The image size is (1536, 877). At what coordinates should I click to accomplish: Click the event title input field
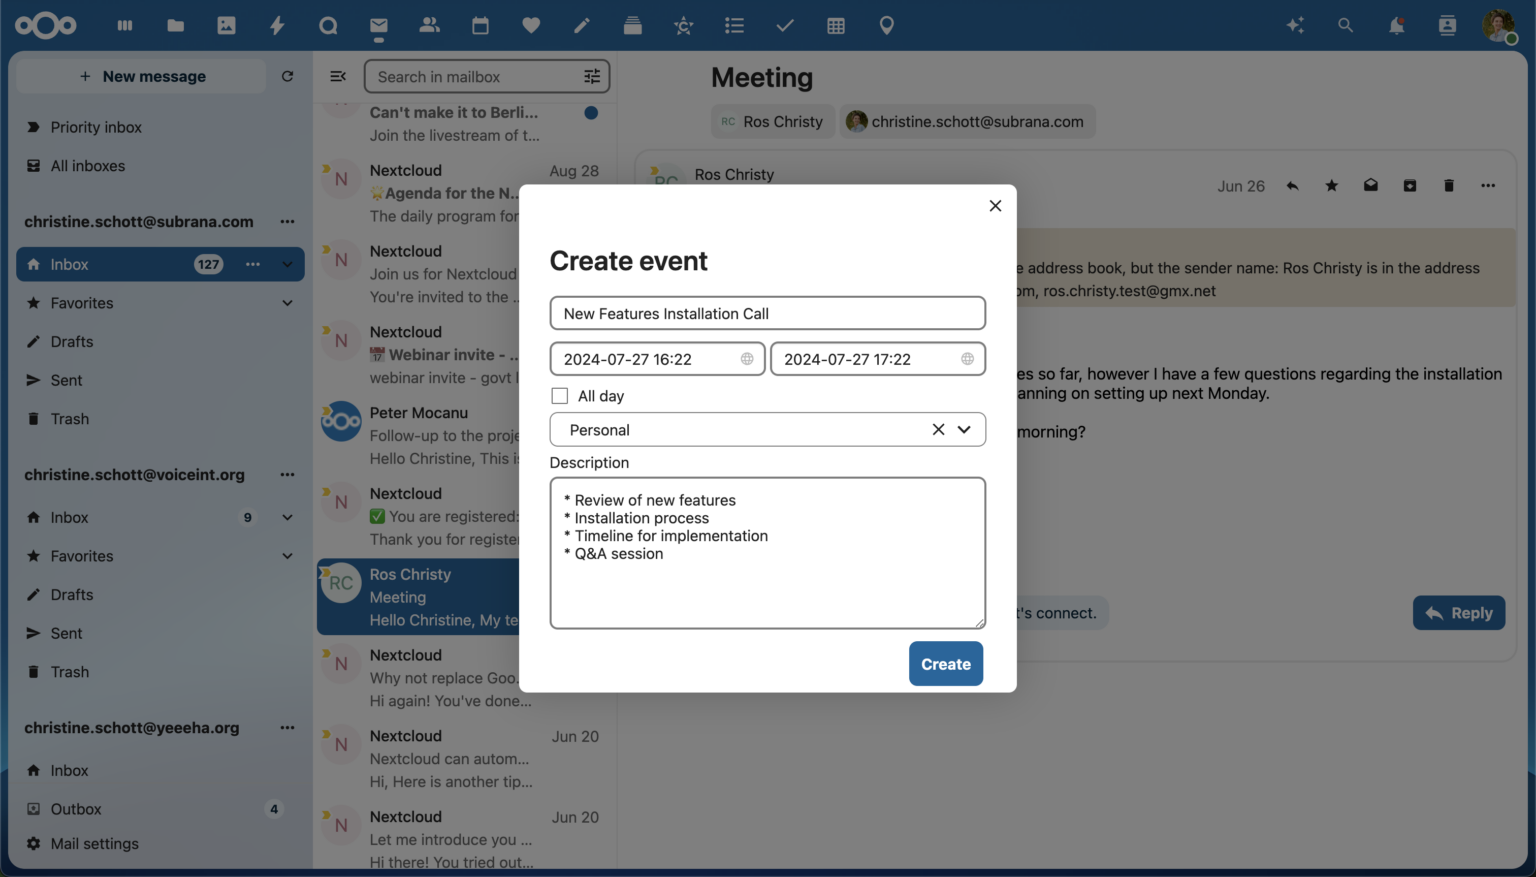(767, 313)
